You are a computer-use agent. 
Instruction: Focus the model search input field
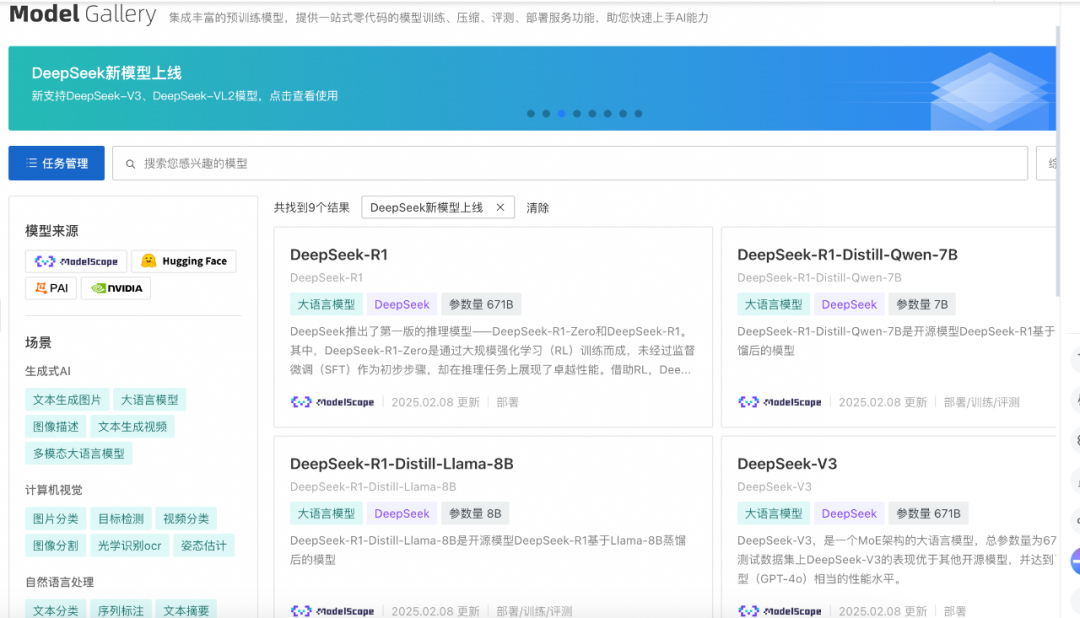[570, 163]
